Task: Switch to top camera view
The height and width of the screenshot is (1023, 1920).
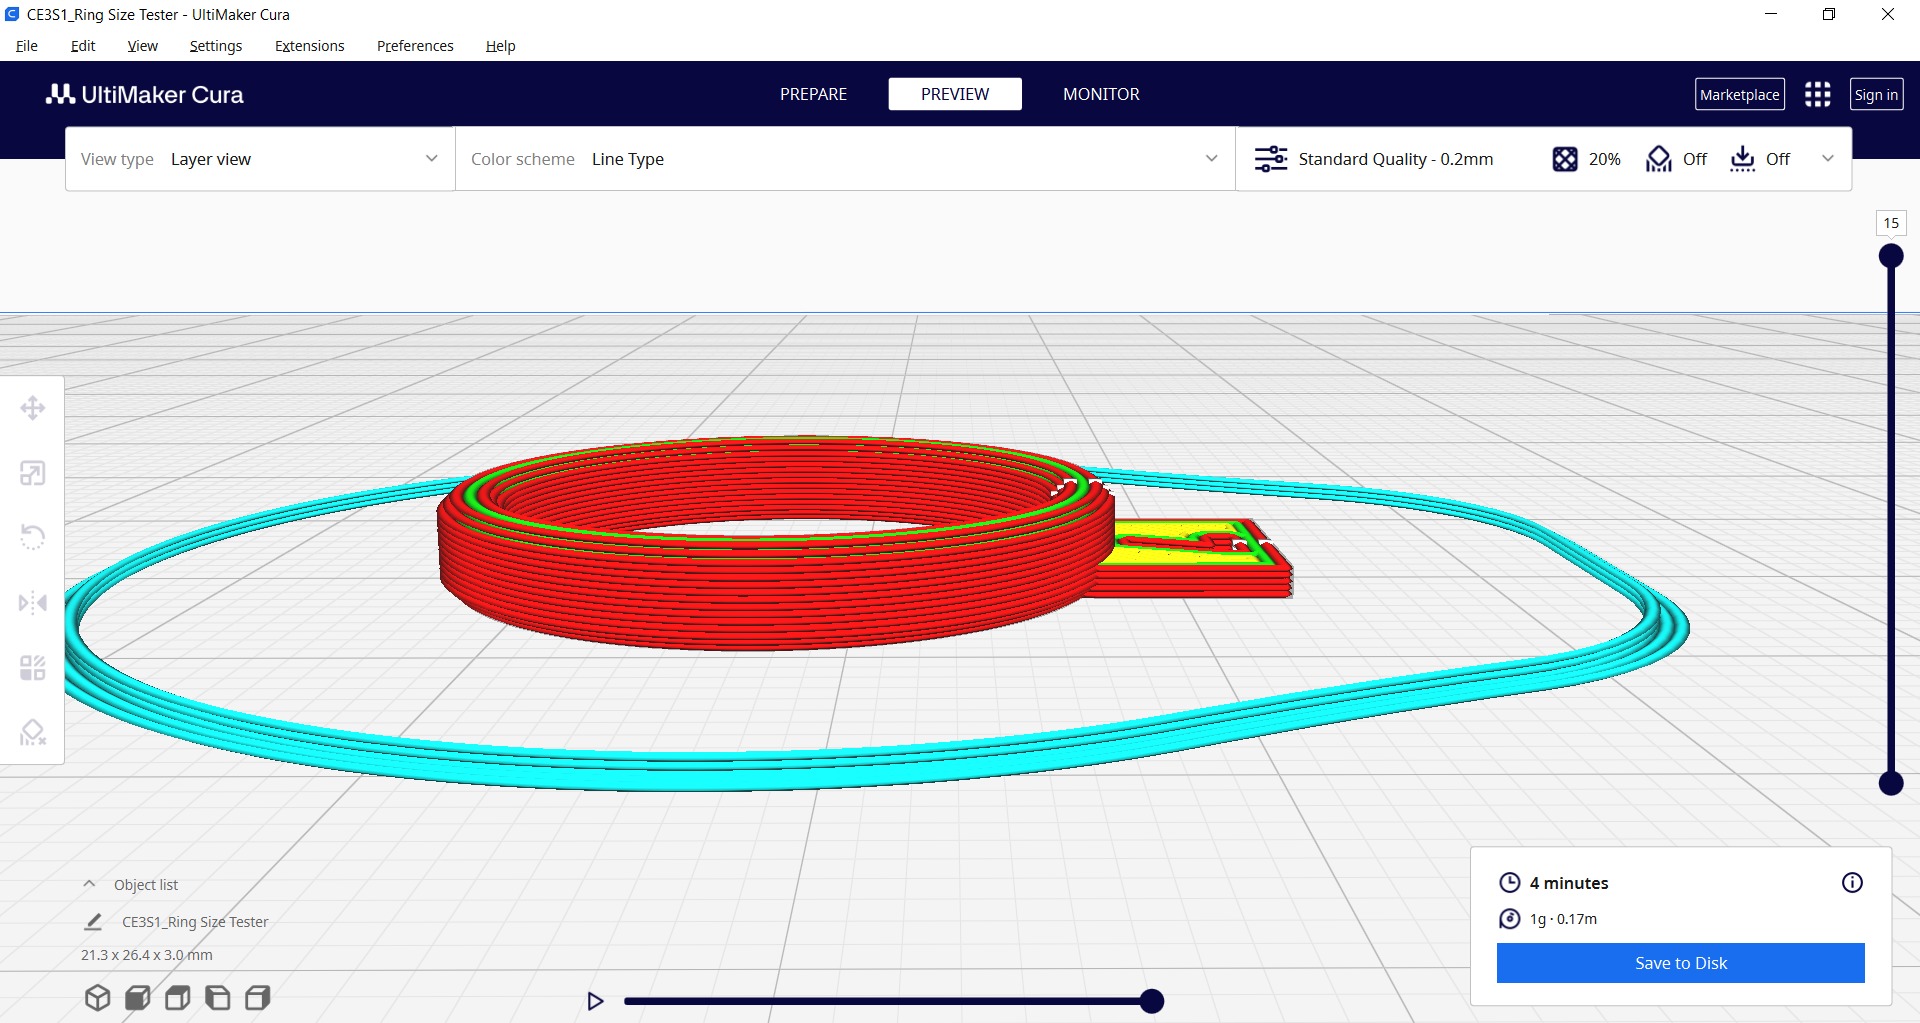Action: tap(177, 998)
